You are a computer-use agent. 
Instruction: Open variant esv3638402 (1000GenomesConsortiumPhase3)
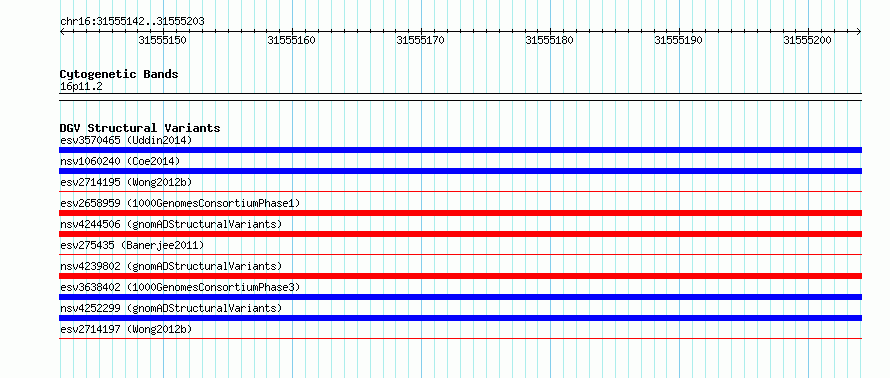(x=180, y=287)
